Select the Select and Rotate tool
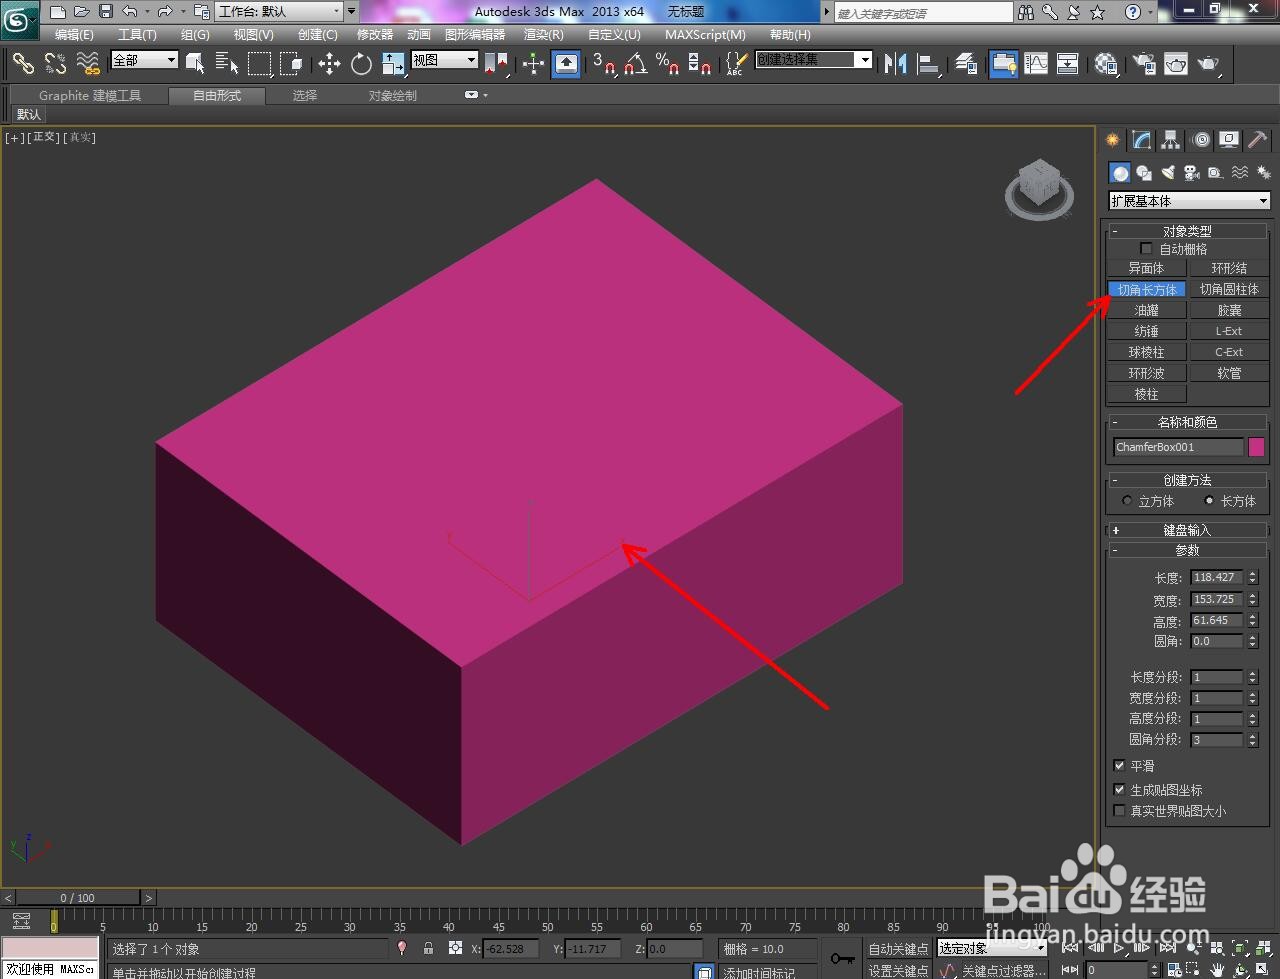Image resolution: width=1280 pixels, height=979 pixels. click(360, 64)
